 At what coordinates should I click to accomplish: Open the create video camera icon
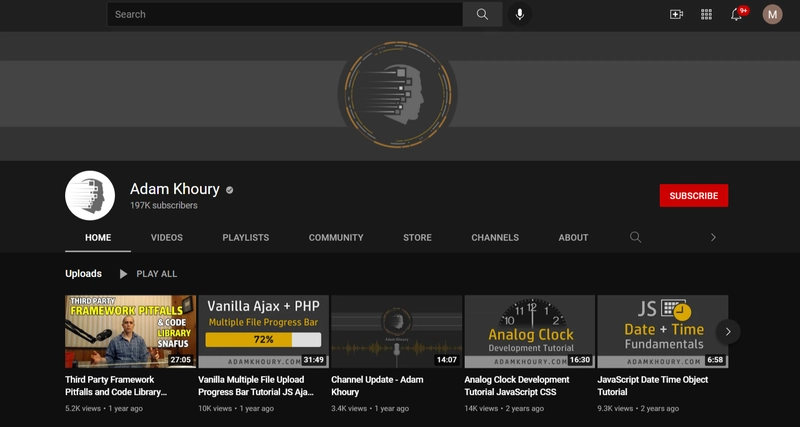676,14
